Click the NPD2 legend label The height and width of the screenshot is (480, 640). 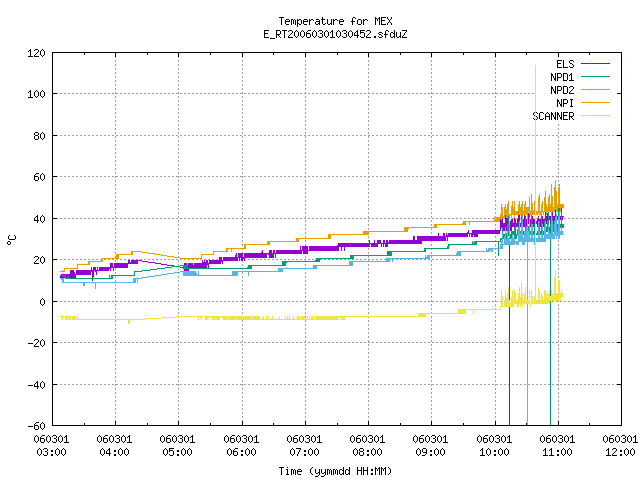coord(562,90)
